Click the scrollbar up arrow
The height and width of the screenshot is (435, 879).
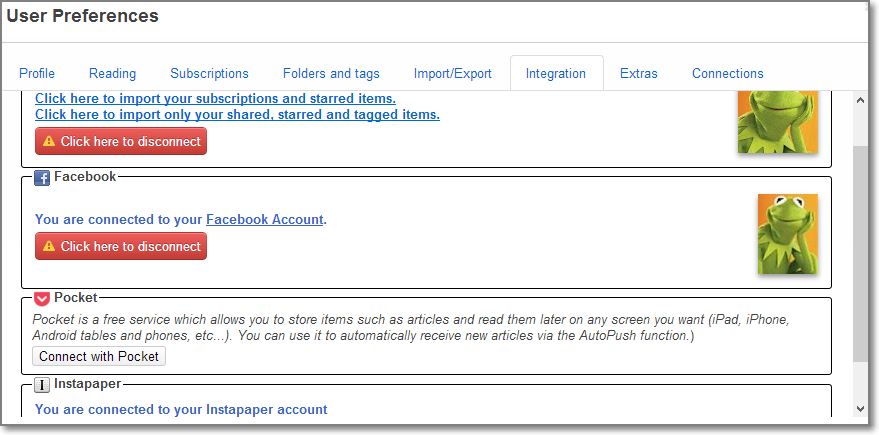click(861, 100)
